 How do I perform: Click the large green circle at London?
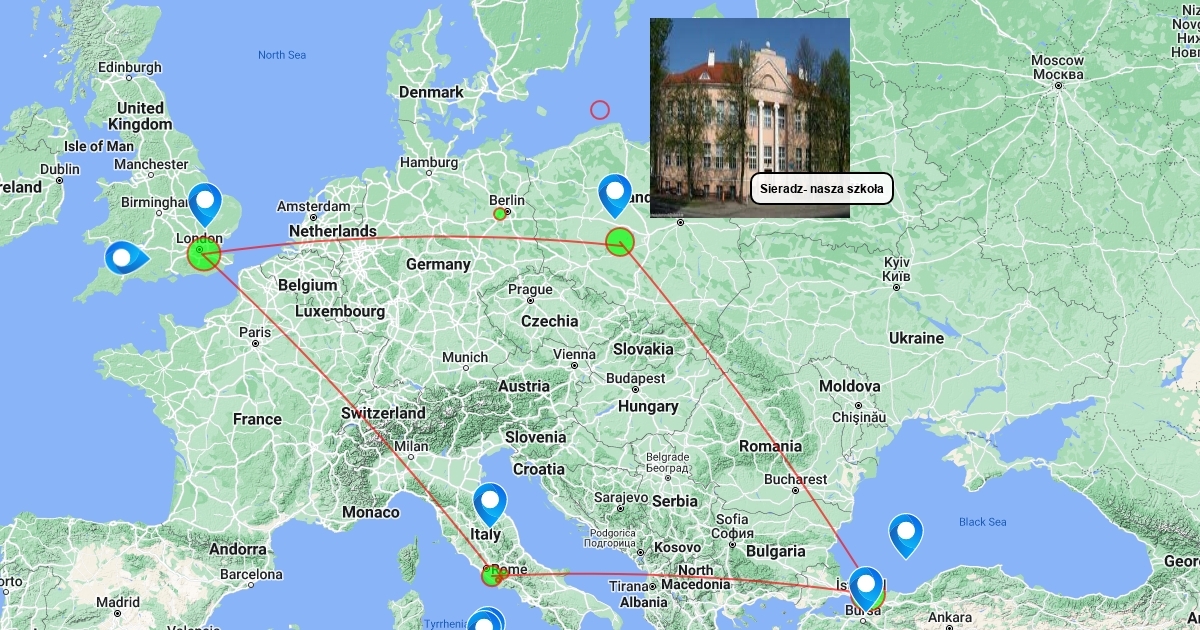click(x=203, y=255)
